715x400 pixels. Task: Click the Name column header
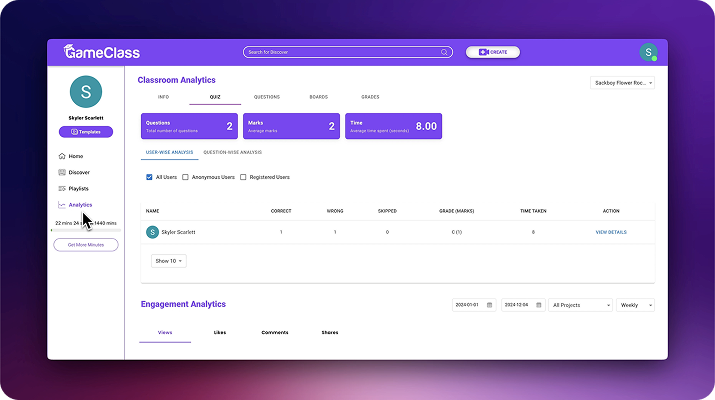[x=152, y=211]
